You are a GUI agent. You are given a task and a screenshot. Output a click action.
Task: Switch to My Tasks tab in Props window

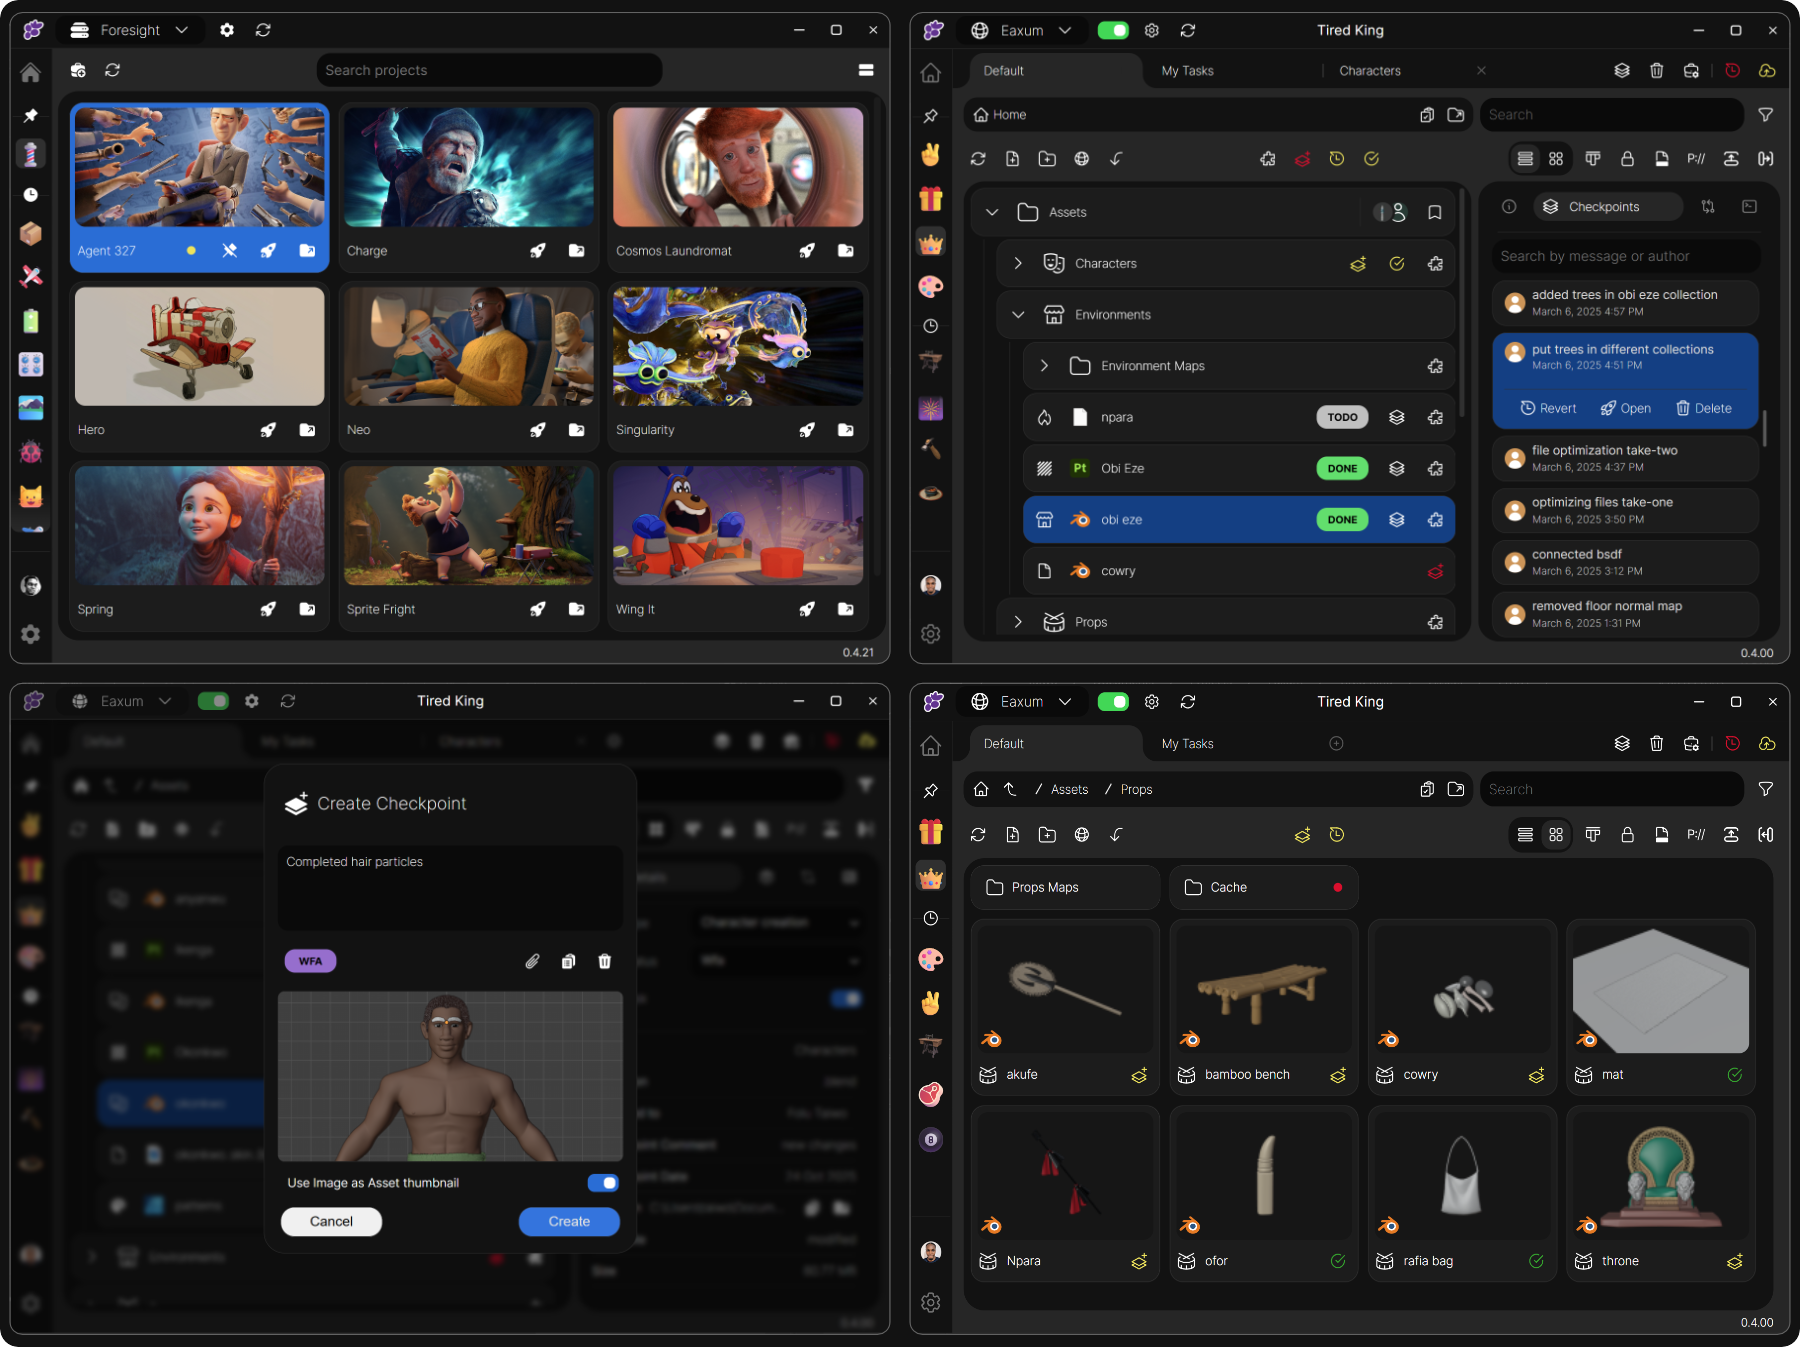click(x=1187, y=744)
